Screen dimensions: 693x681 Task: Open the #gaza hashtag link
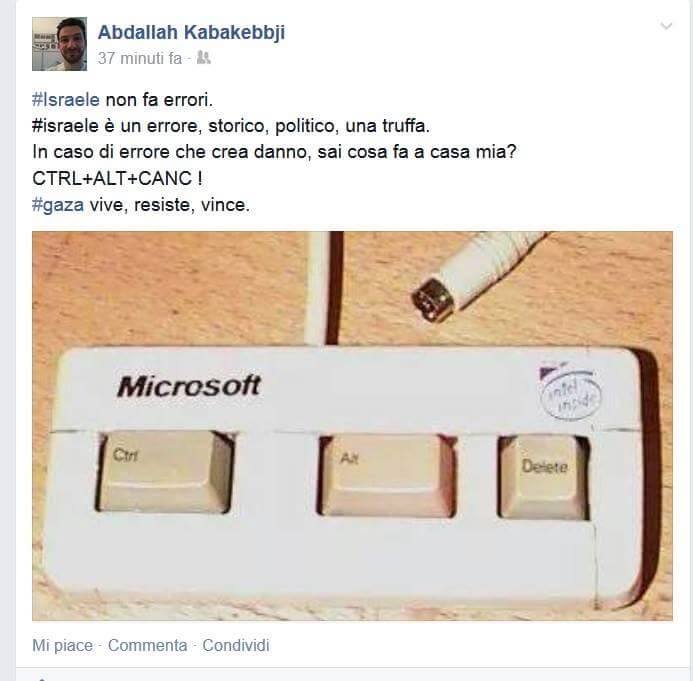click(58, 205)
